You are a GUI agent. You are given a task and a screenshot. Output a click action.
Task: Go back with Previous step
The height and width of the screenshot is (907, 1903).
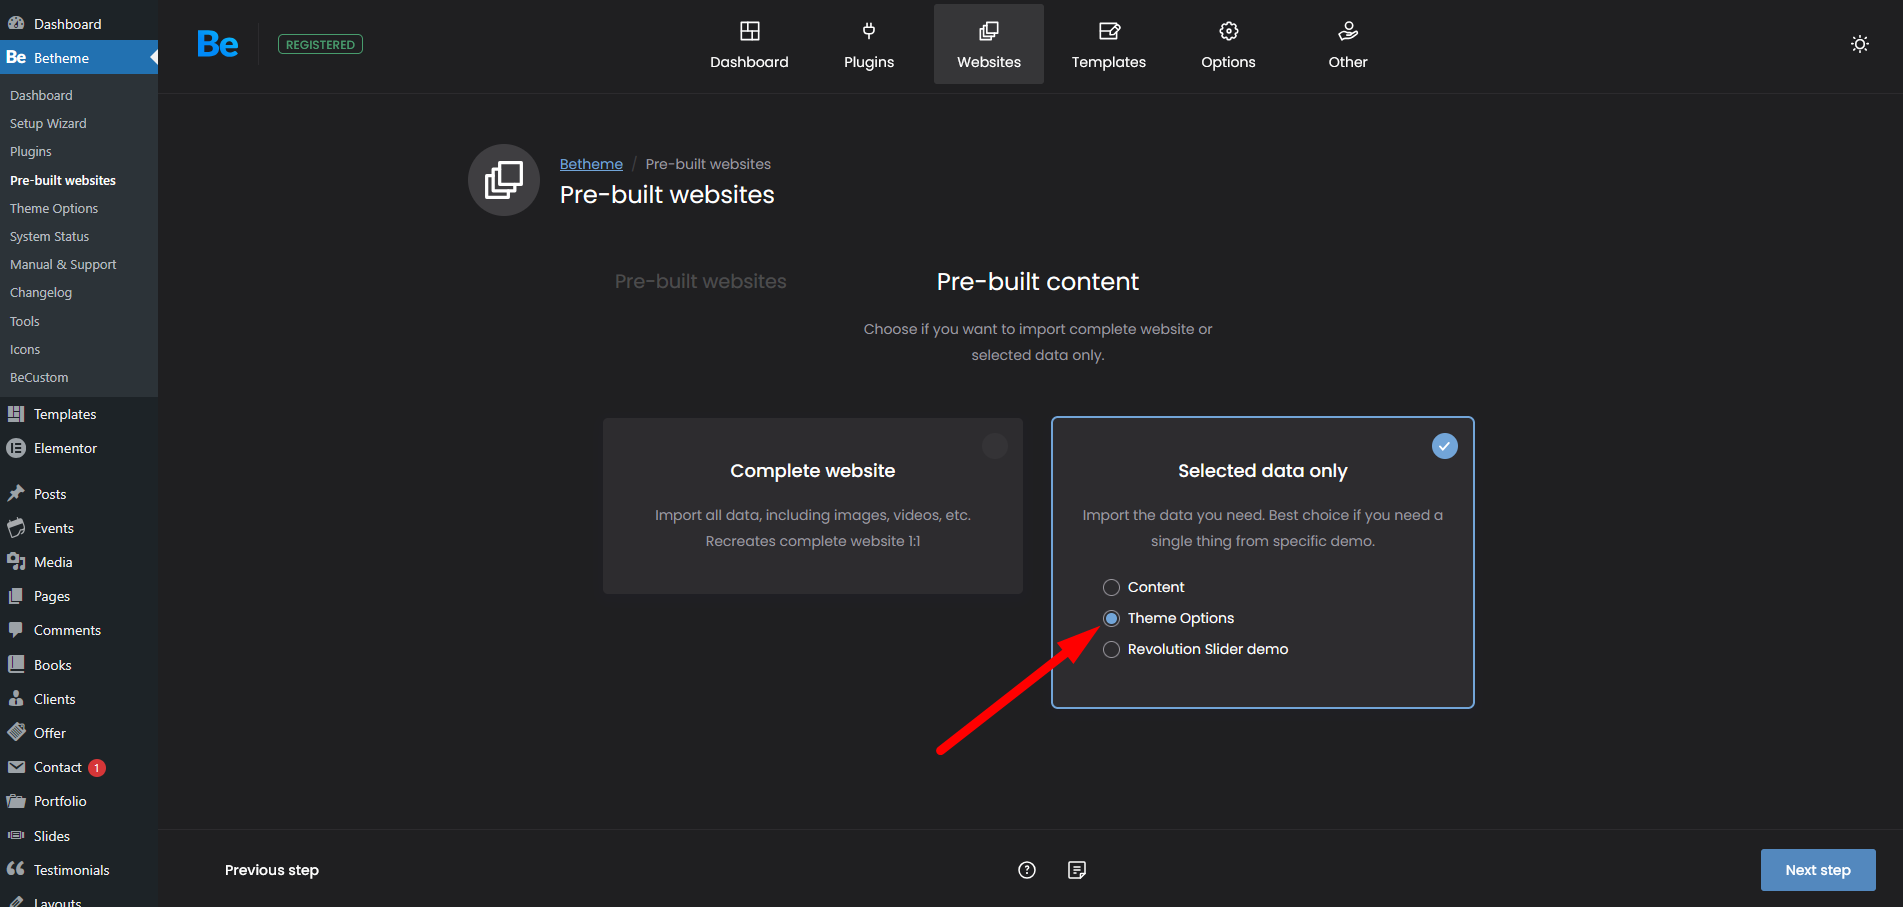272,870
